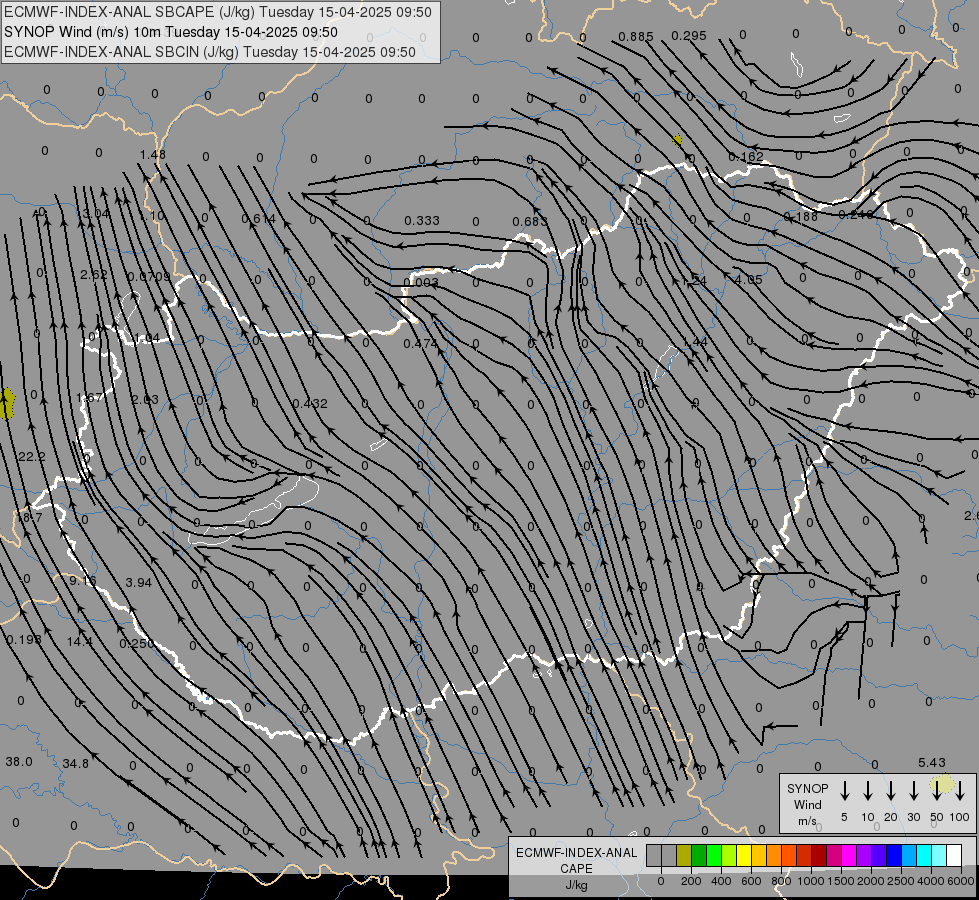Click the 14.4 value on the map
This screenshot has height=900, width=979.
coord(79,641)
